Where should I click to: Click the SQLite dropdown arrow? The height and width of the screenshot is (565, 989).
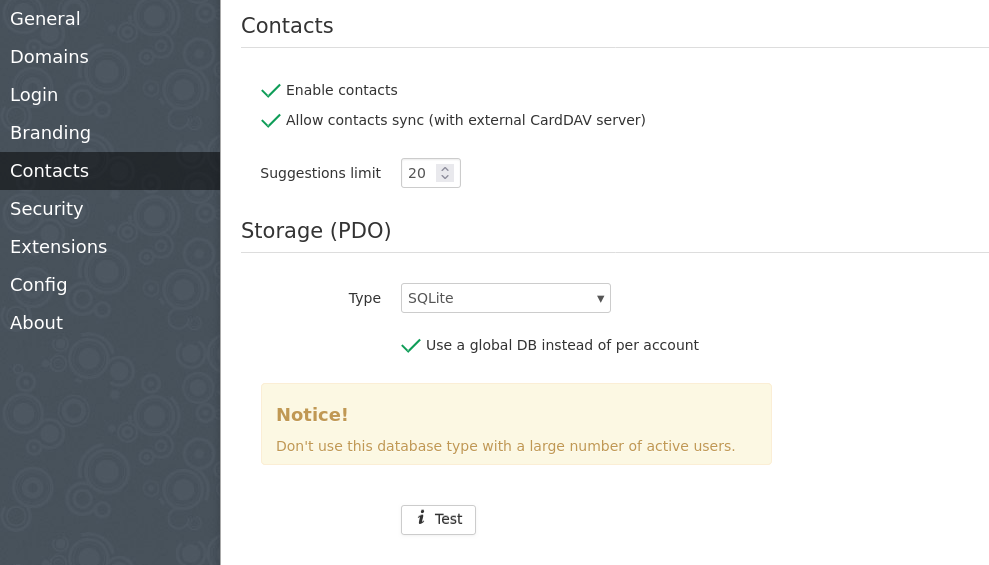(600, 299)
